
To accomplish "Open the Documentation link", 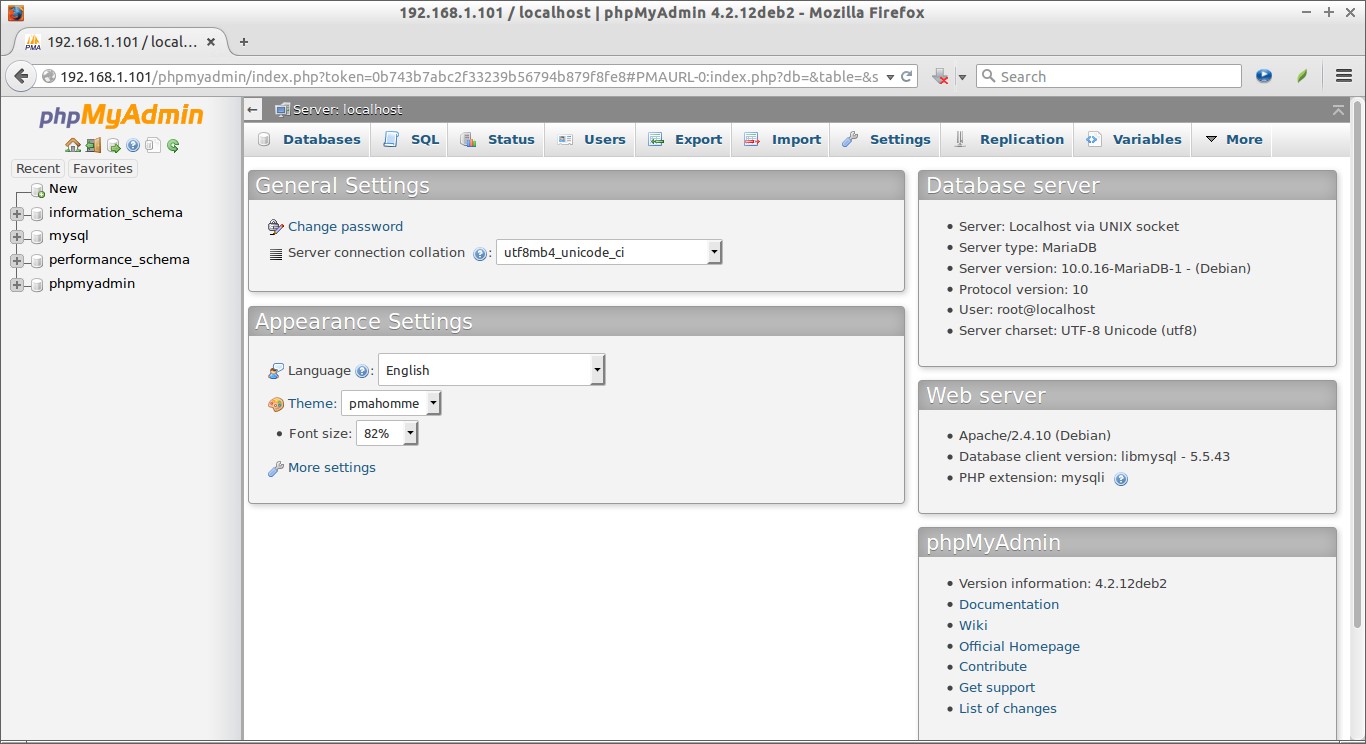I will 1009,605.
